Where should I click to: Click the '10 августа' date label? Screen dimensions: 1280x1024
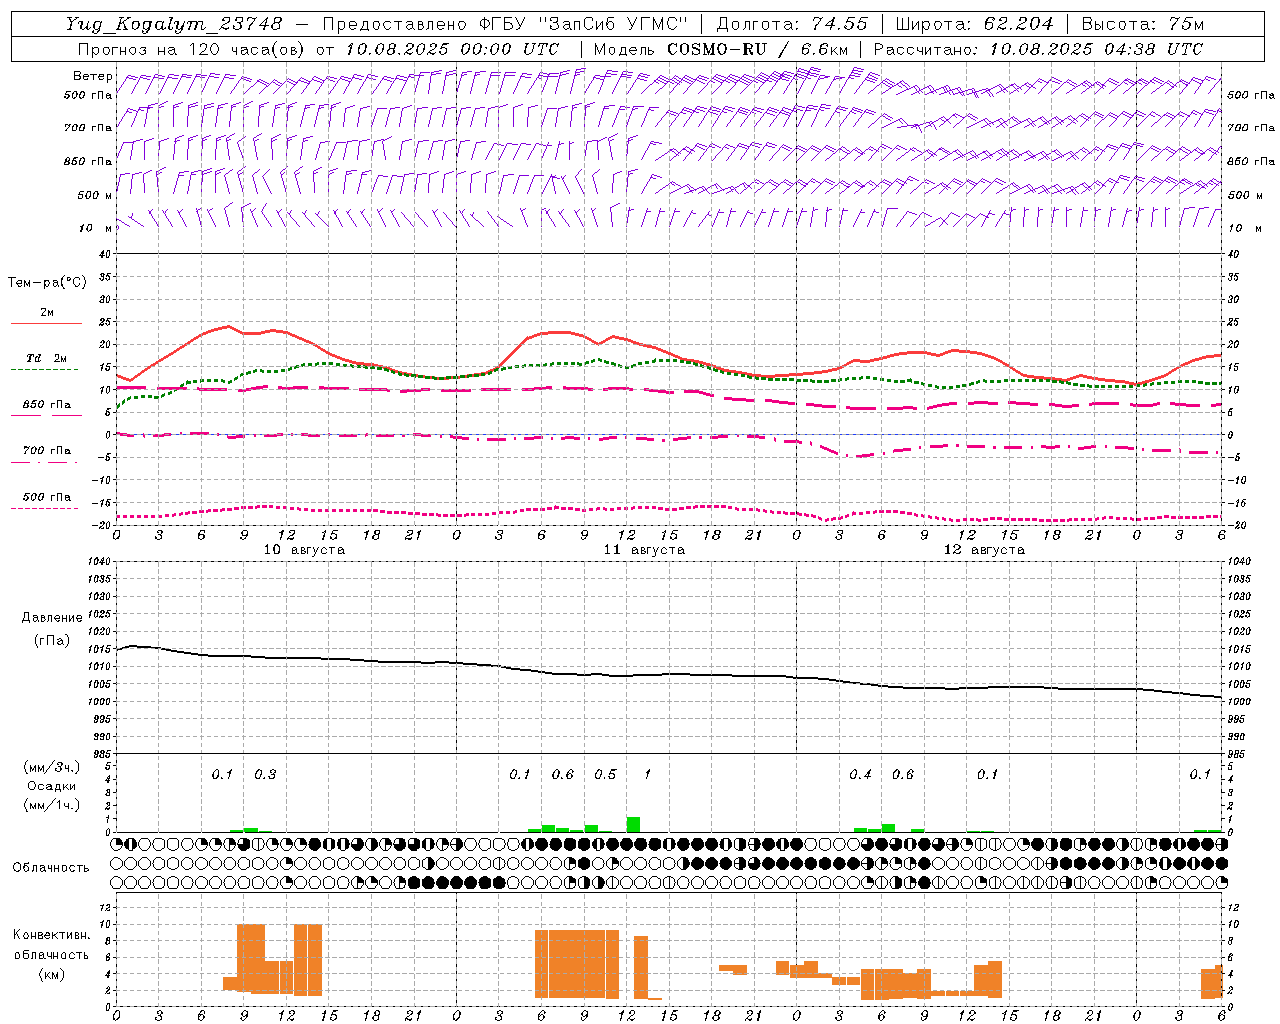304,550
